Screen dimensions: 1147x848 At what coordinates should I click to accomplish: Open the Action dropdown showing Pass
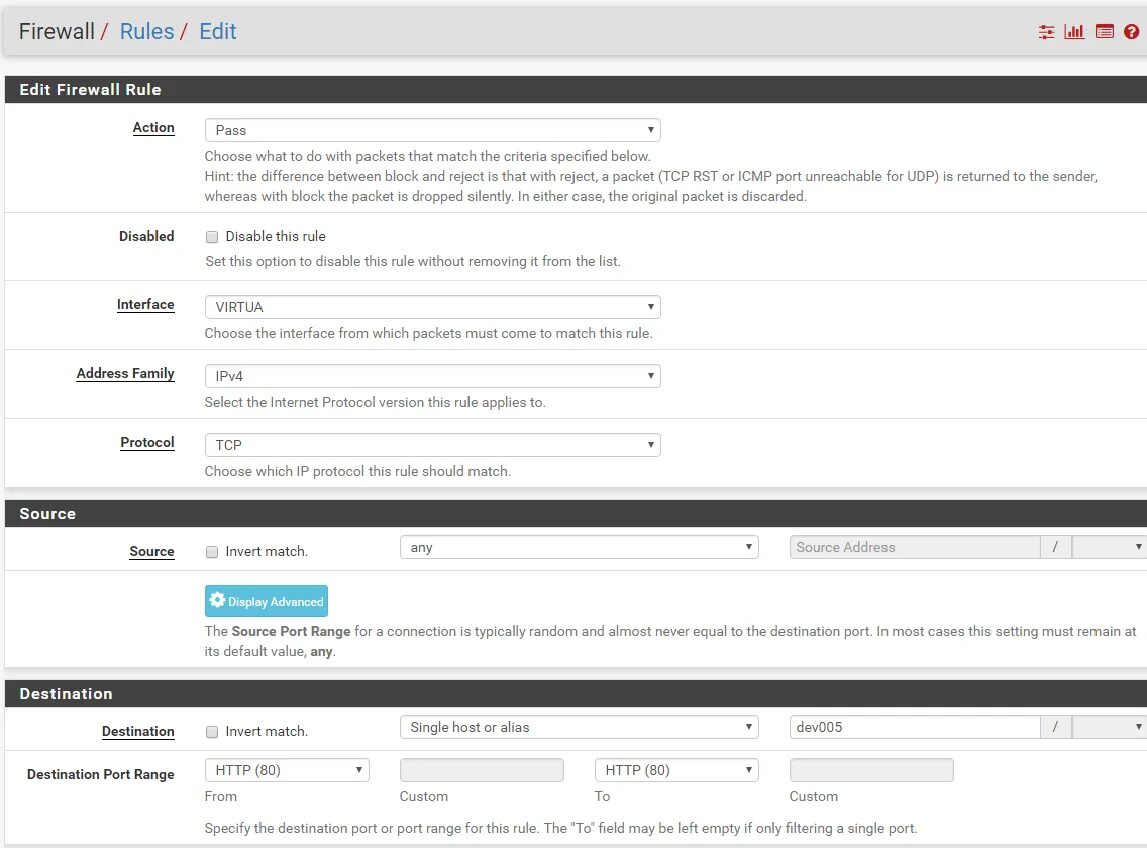point(432,130)
